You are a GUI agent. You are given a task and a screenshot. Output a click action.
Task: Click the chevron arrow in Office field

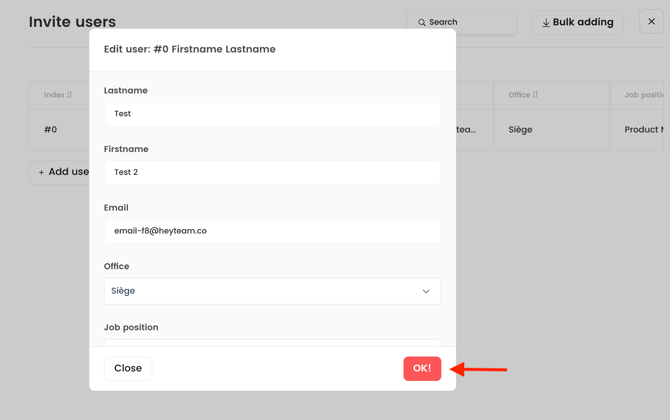click(x=426, y=292)
